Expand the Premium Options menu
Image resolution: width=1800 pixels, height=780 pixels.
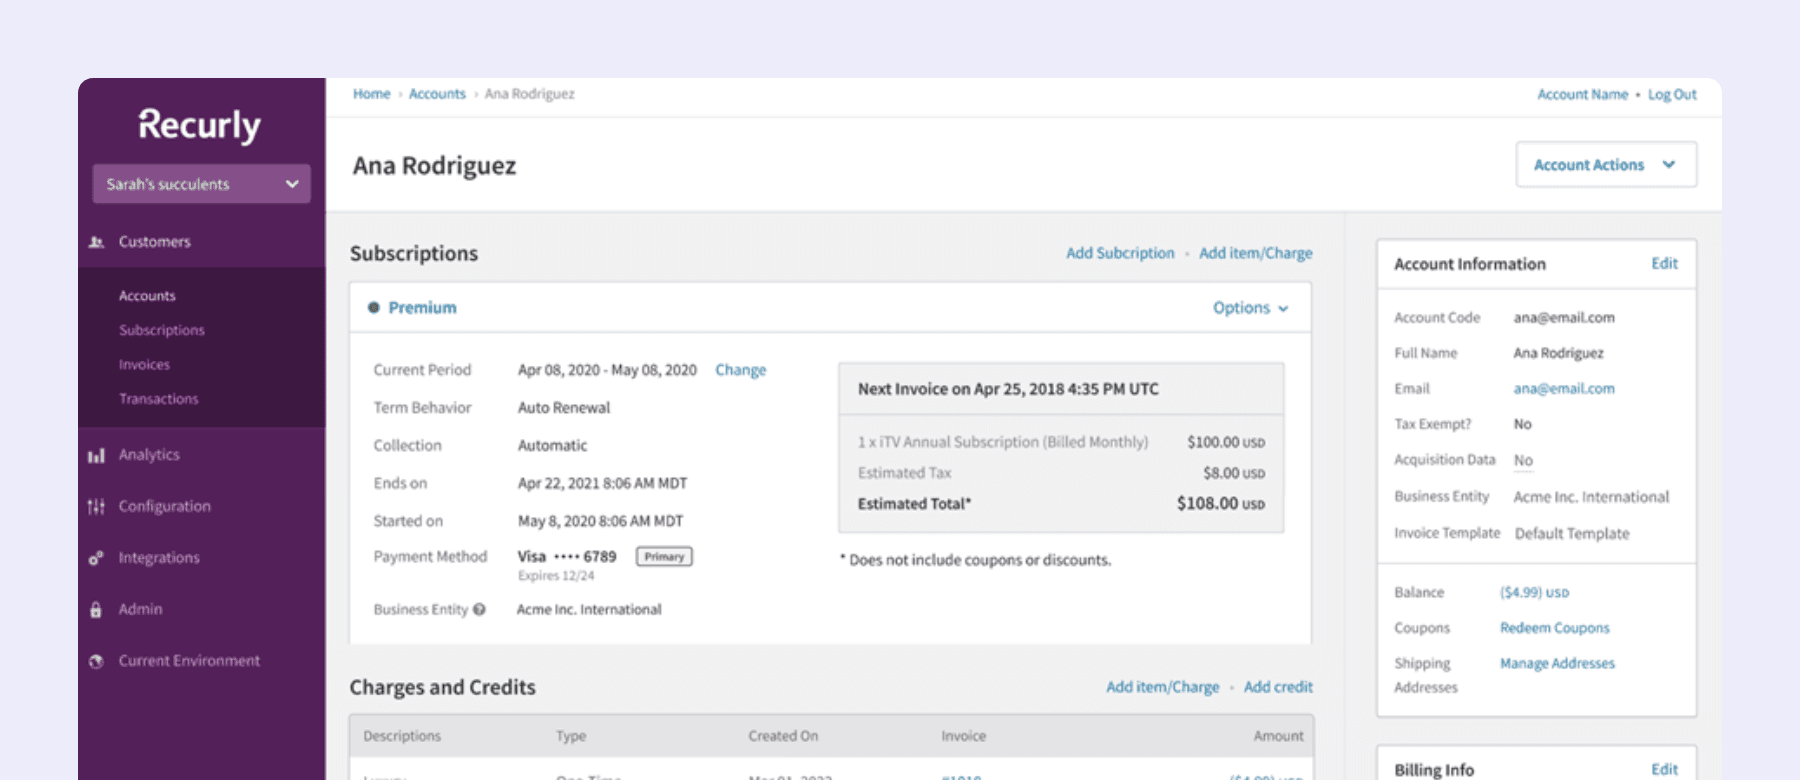pos(1250,308)
